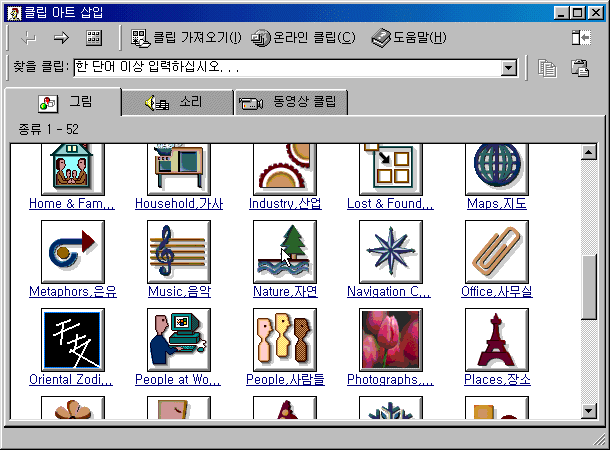Click the Maps,지도 category link
The height and width of the screenshot is (450, 610).
[497, 203]
